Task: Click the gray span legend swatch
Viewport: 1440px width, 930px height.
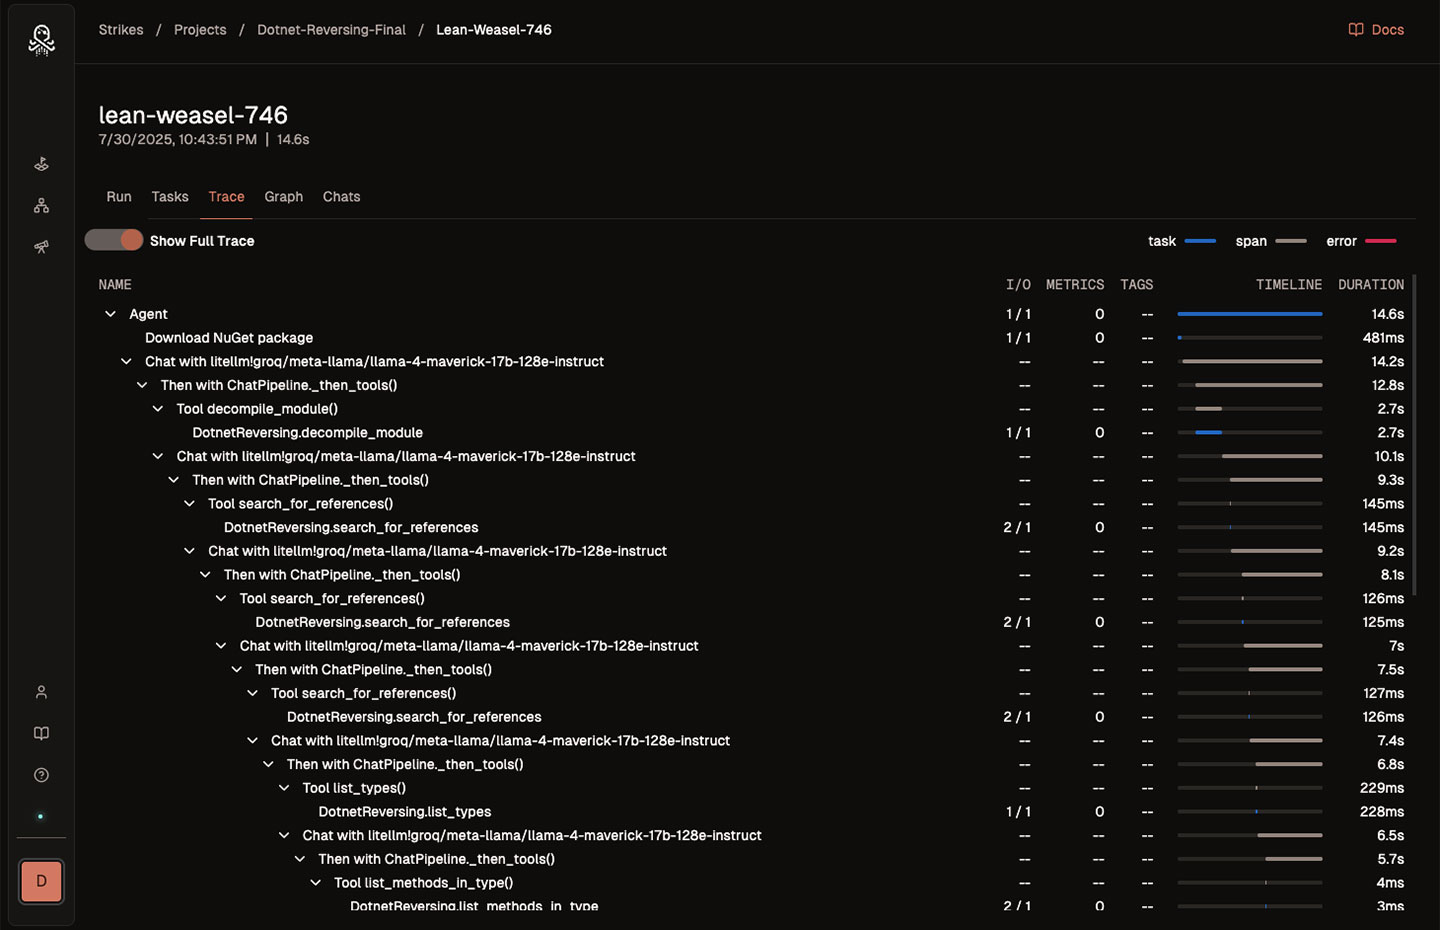Action: tap(1291, 241)
